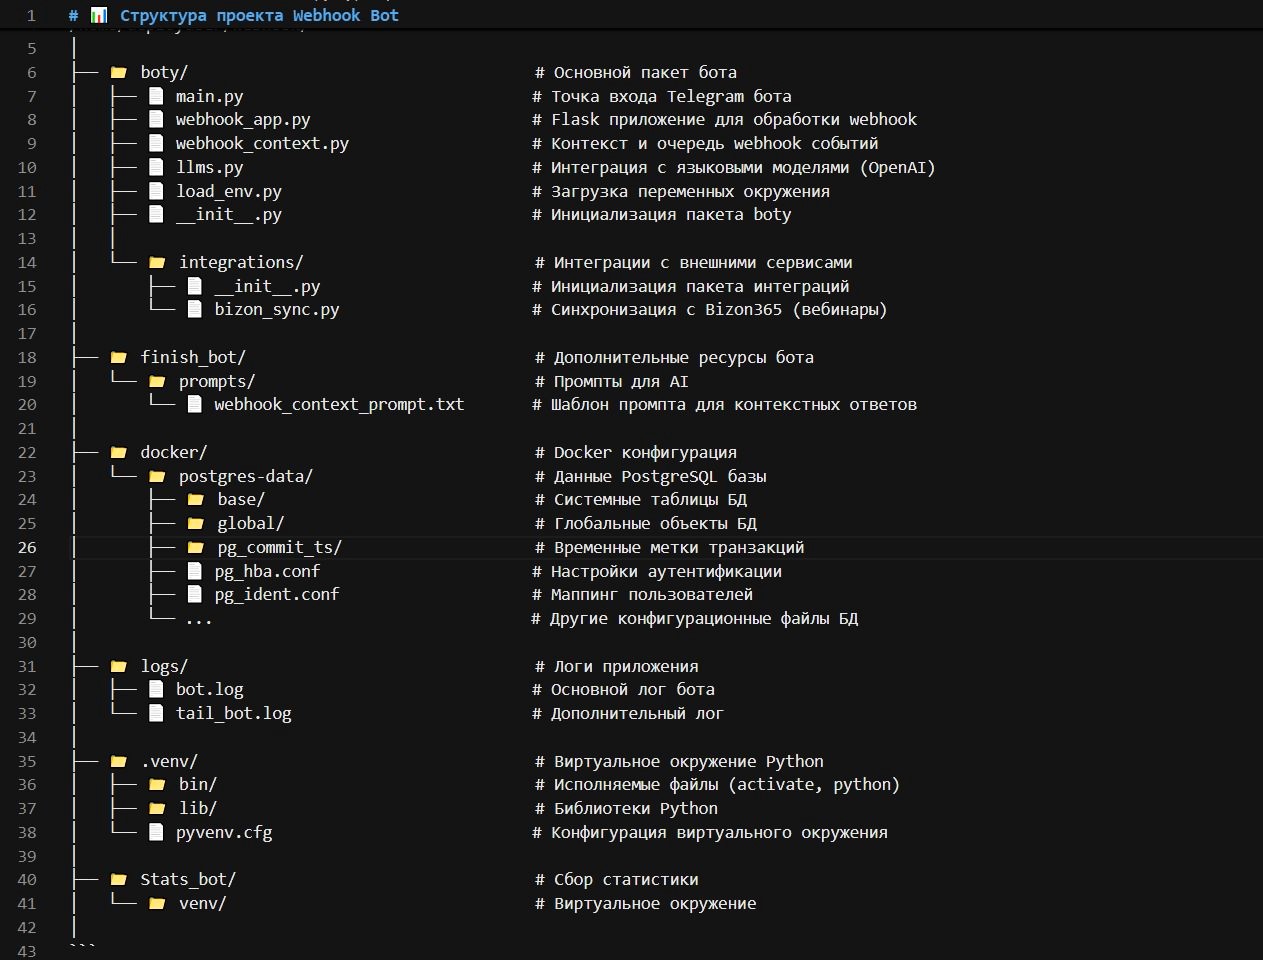
Task: Click the sticky header title 'Структура проекта Webhook Bot'
Action: 259,15
